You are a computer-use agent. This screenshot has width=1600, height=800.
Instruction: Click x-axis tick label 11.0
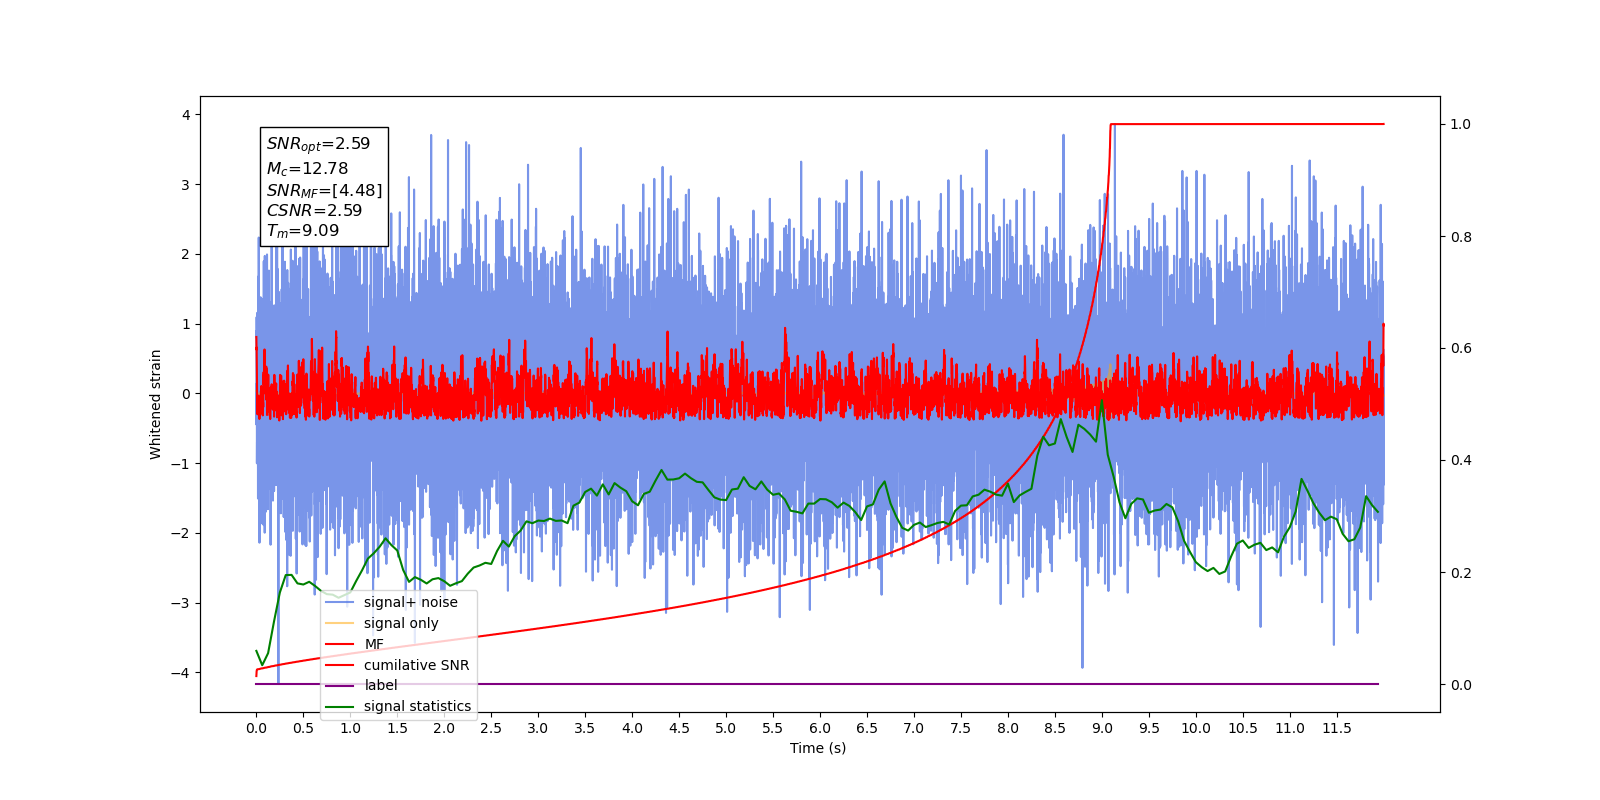pos(1290,728)
